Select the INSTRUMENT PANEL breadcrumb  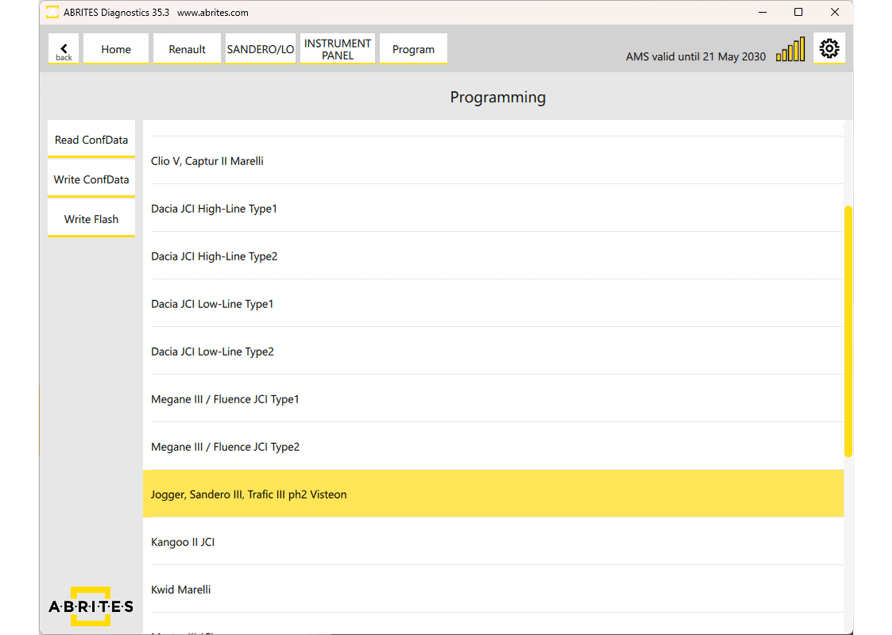point(337,49)
